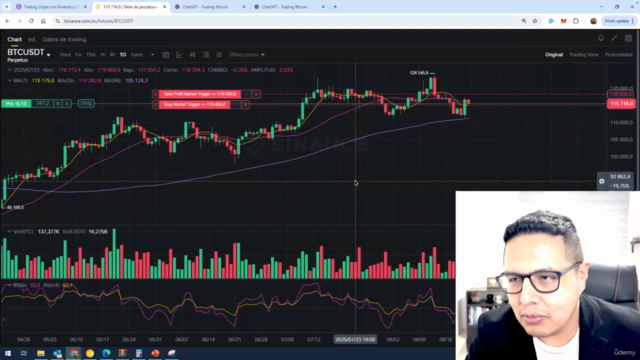Click the 115 716,0 current price label
This screenshot has height=360, width=640.
pyautogui.click(x=621, y=104)
